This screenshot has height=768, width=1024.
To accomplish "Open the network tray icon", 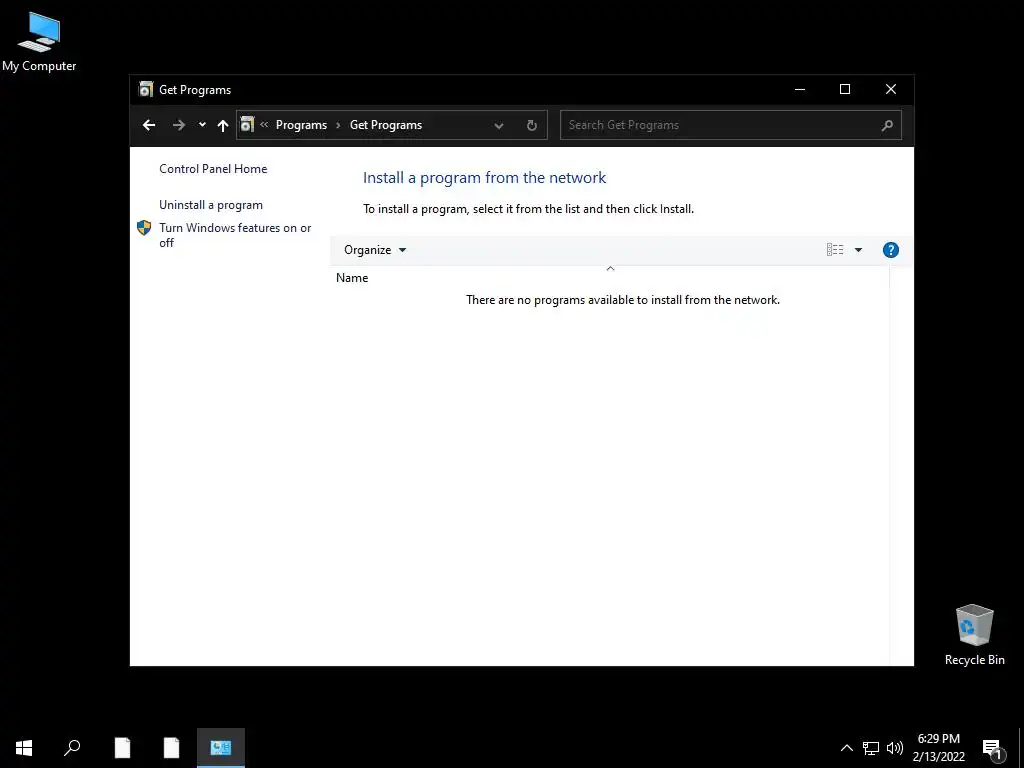I will [871, 748].
